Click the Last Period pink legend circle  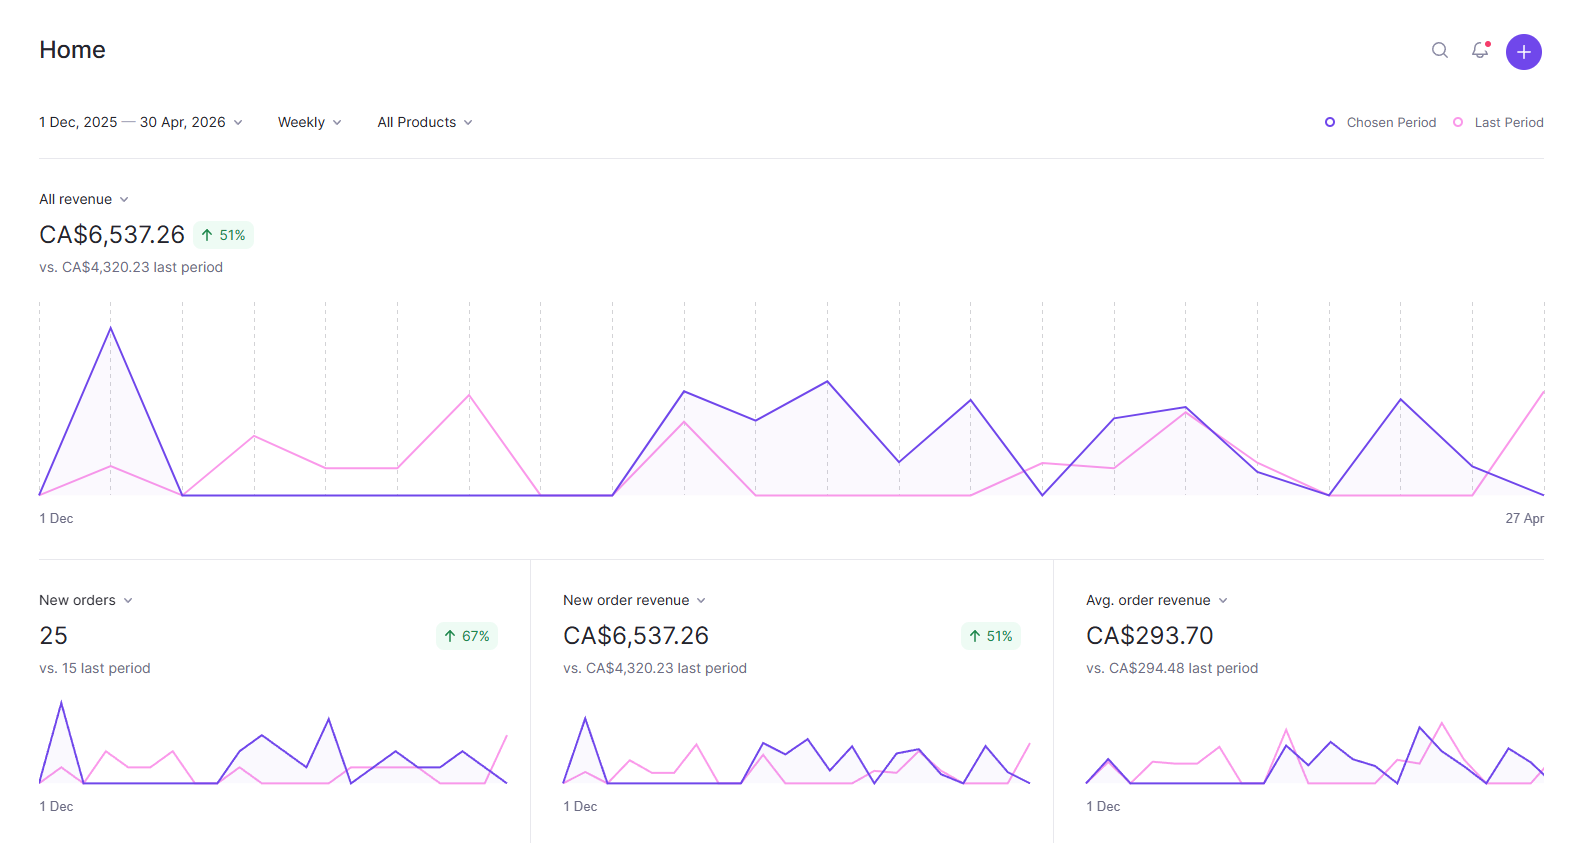(1458, 122)
